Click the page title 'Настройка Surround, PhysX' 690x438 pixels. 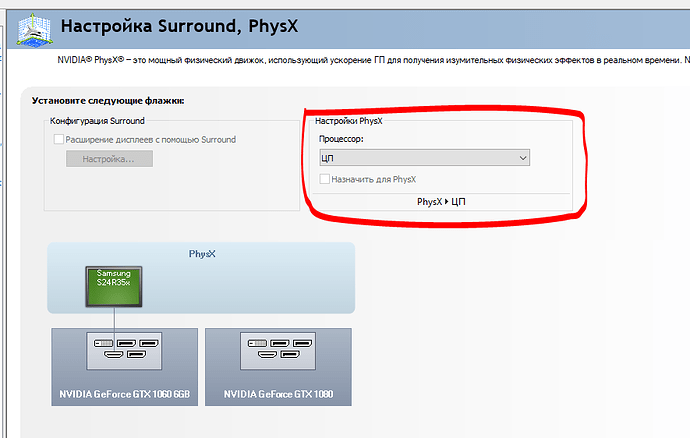pos(179,26)
